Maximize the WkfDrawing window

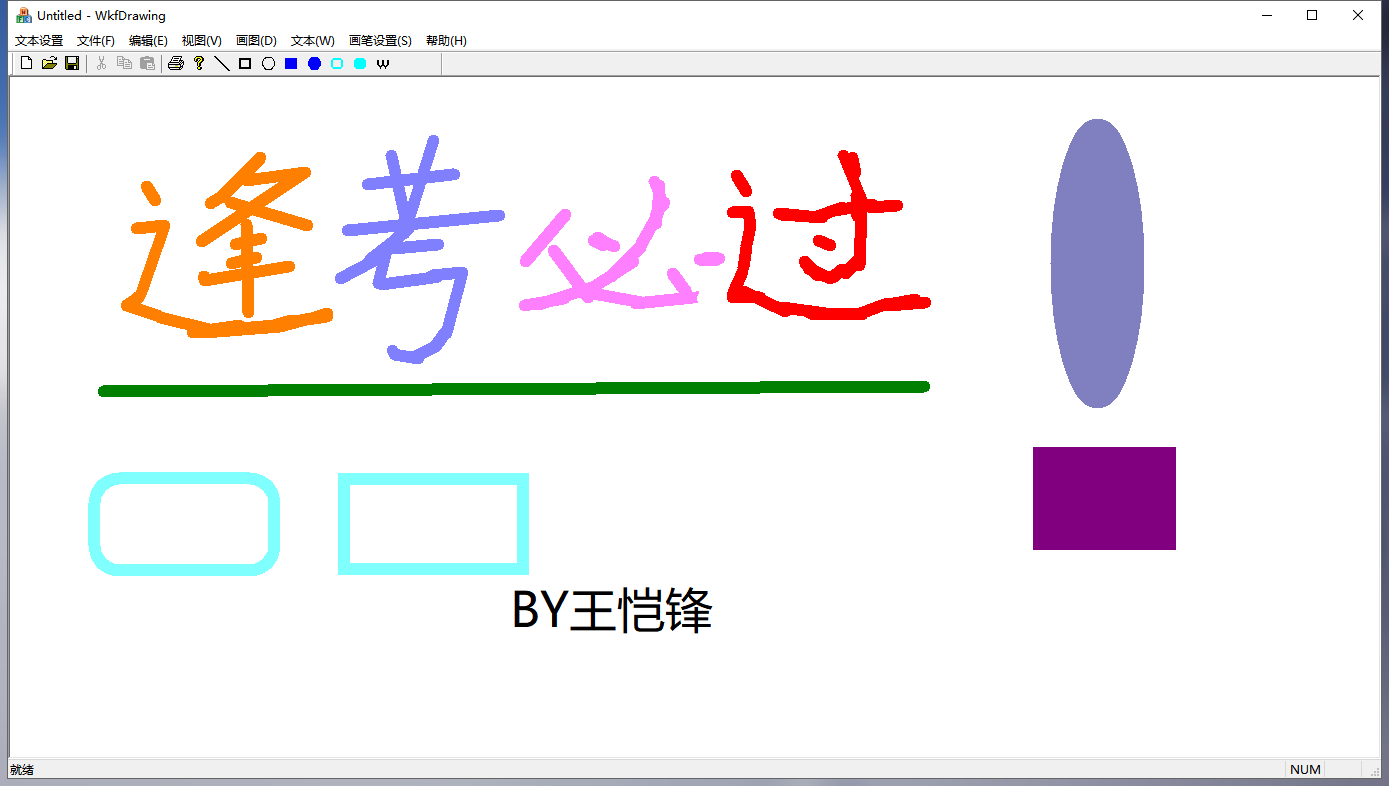click(x=1312, y=15)
